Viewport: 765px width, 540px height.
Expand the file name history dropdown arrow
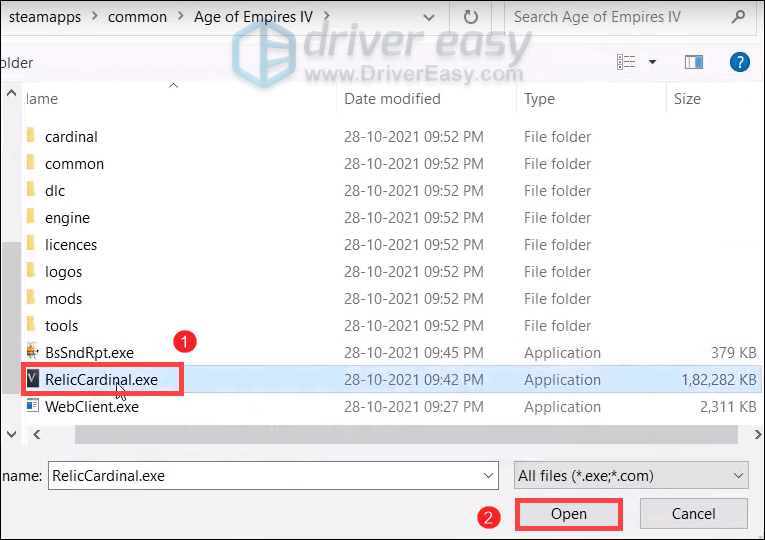coord(488,476)
